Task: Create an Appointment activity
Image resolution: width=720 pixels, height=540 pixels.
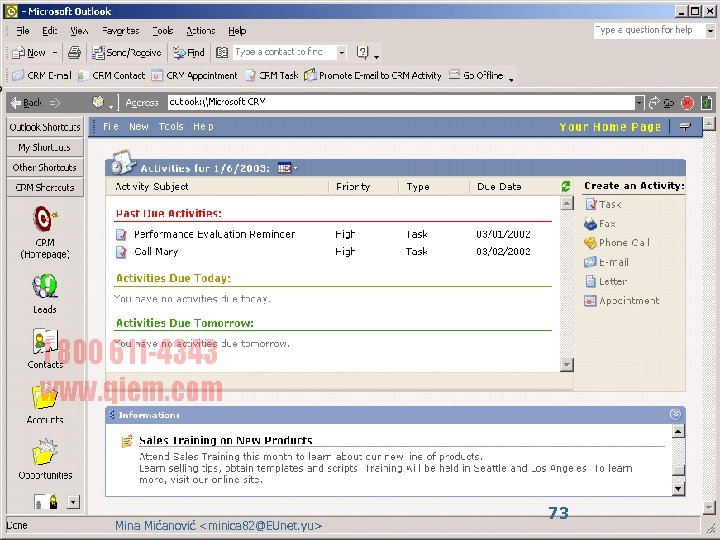Action: (621, 300)
